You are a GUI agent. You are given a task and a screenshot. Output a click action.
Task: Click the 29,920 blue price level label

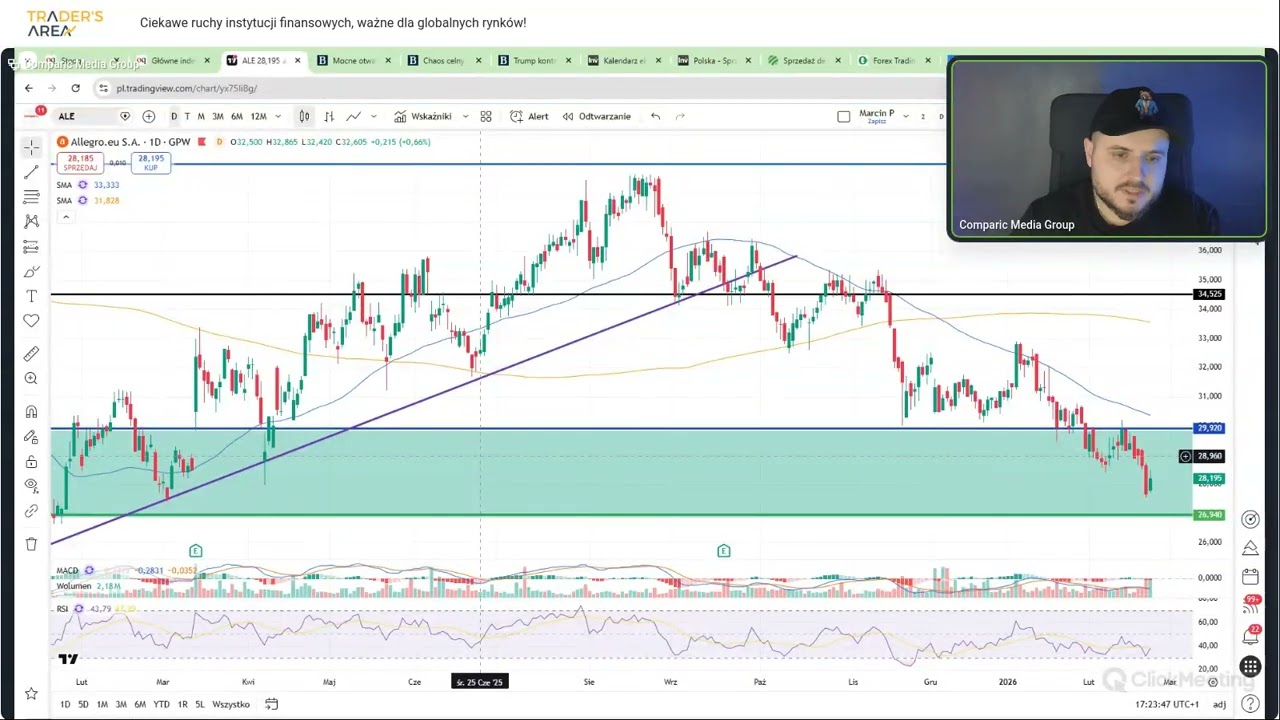pos(1209,428)
